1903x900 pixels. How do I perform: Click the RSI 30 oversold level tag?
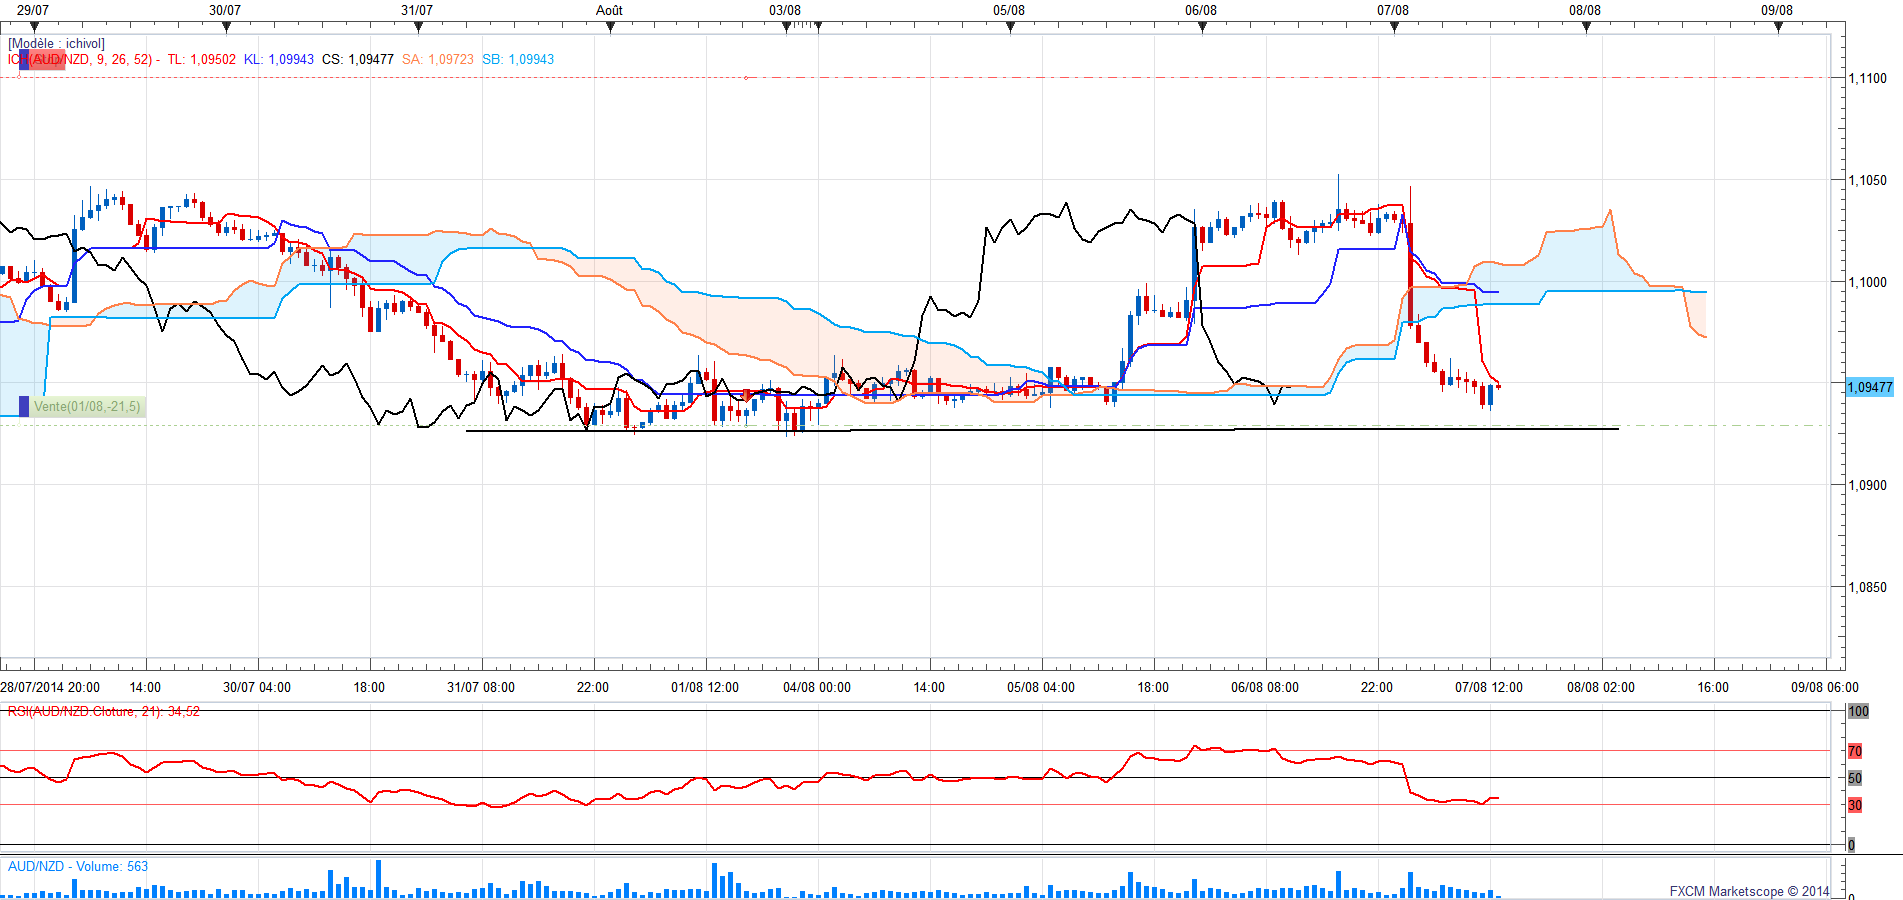[1855, 805]
